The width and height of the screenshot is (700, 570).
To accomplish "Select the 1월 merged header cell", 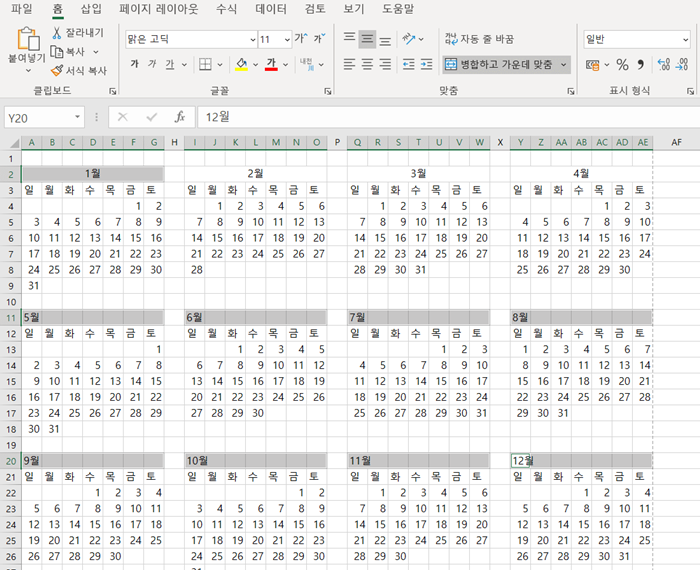I will 93,174.
